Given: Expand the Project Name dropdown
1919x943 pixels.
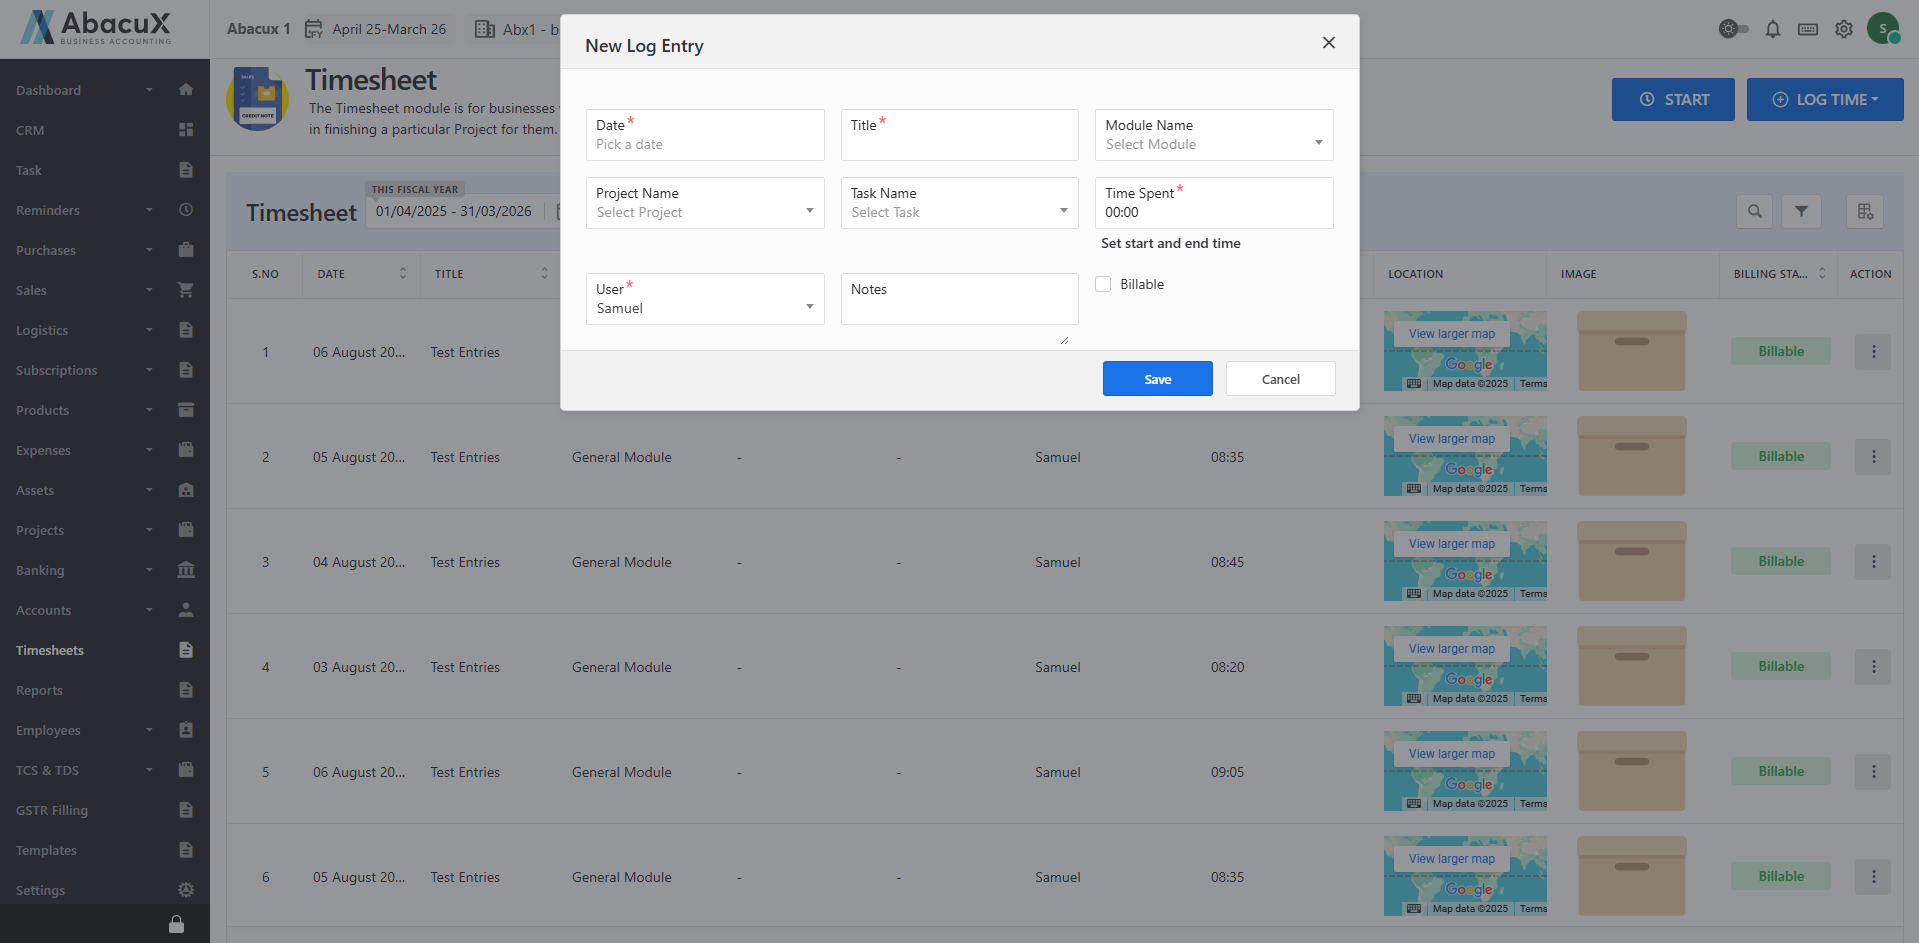Looking at the screenshot, I should [x=704, y=203].
